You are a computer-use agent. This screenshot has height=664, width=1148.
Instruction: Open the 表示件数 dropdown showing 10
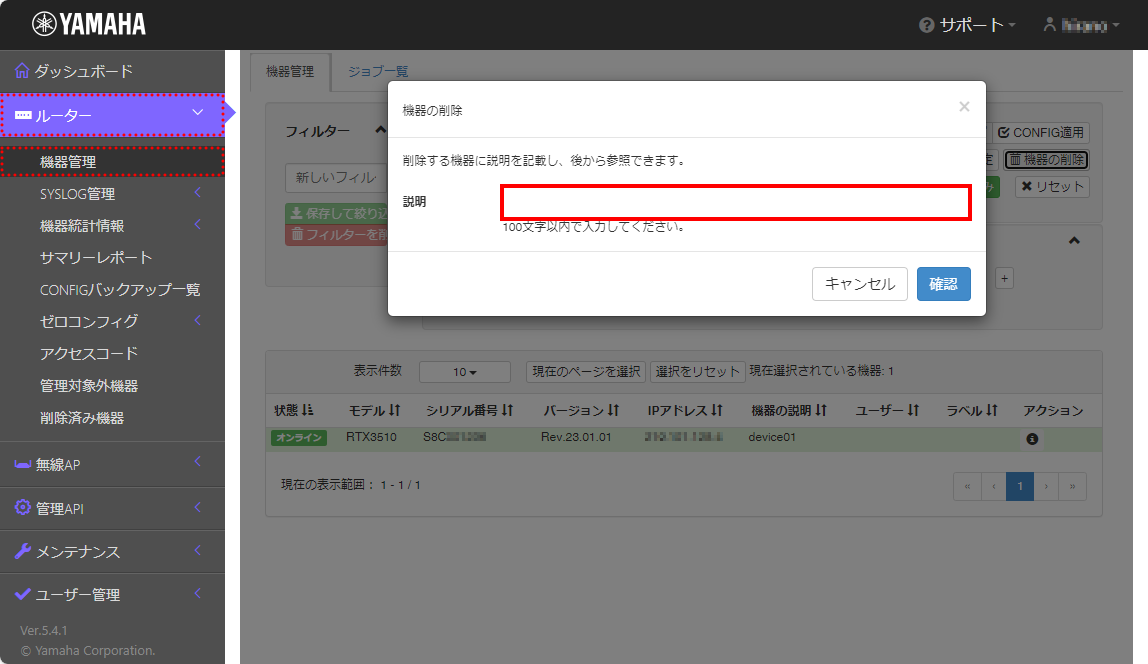464,371
